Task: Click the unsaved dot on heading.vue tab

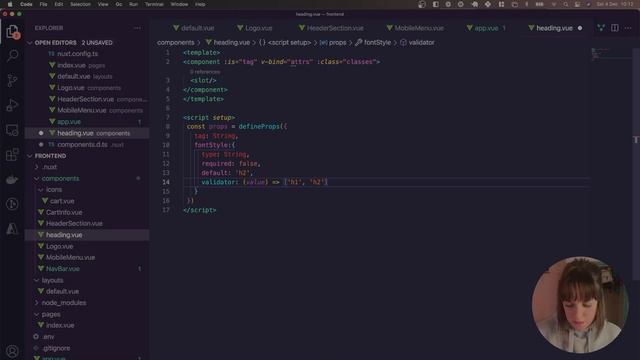Action: pyautogui.click(x=580, y=28)
